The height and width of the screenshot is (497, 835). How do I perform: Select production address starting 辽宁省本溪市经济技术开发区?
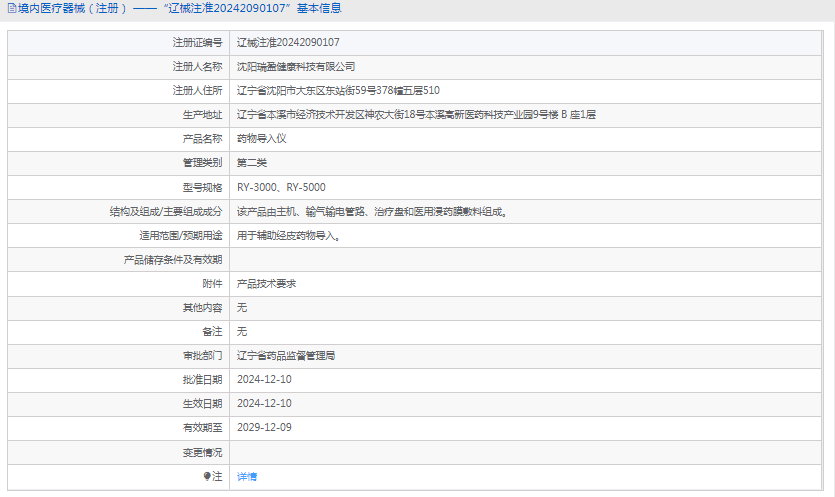tap(416, 115)
